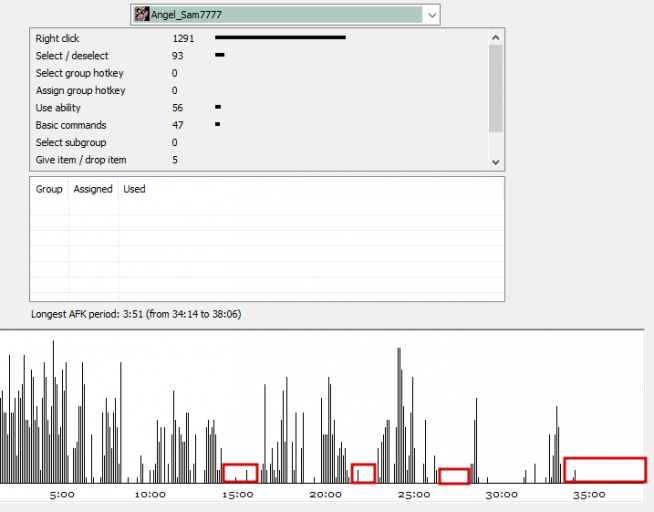
Task: Click the "Longest AFK period" text
Action: click(136, 314)
